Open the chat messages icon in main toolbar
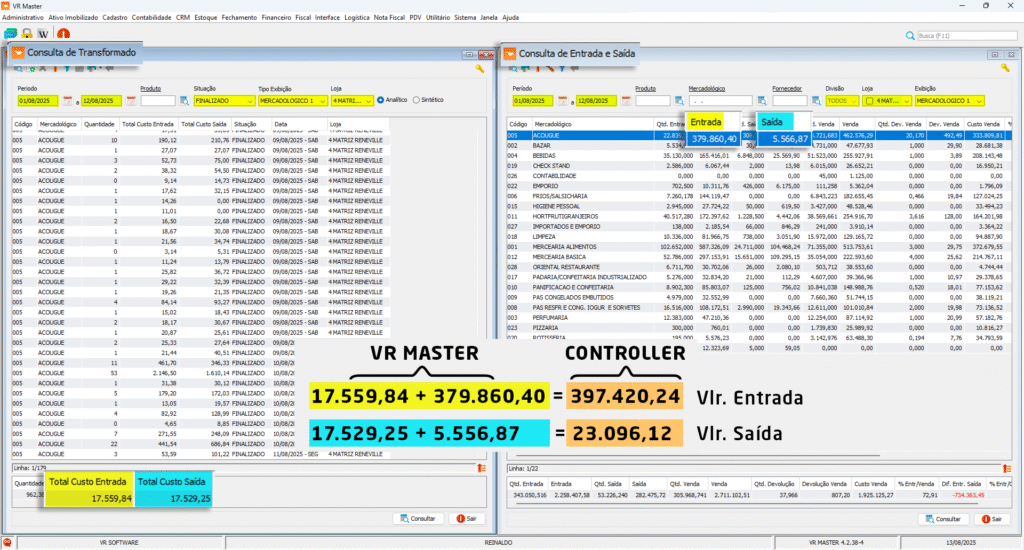Screen dimensions: 1024x550 point(10,33)
